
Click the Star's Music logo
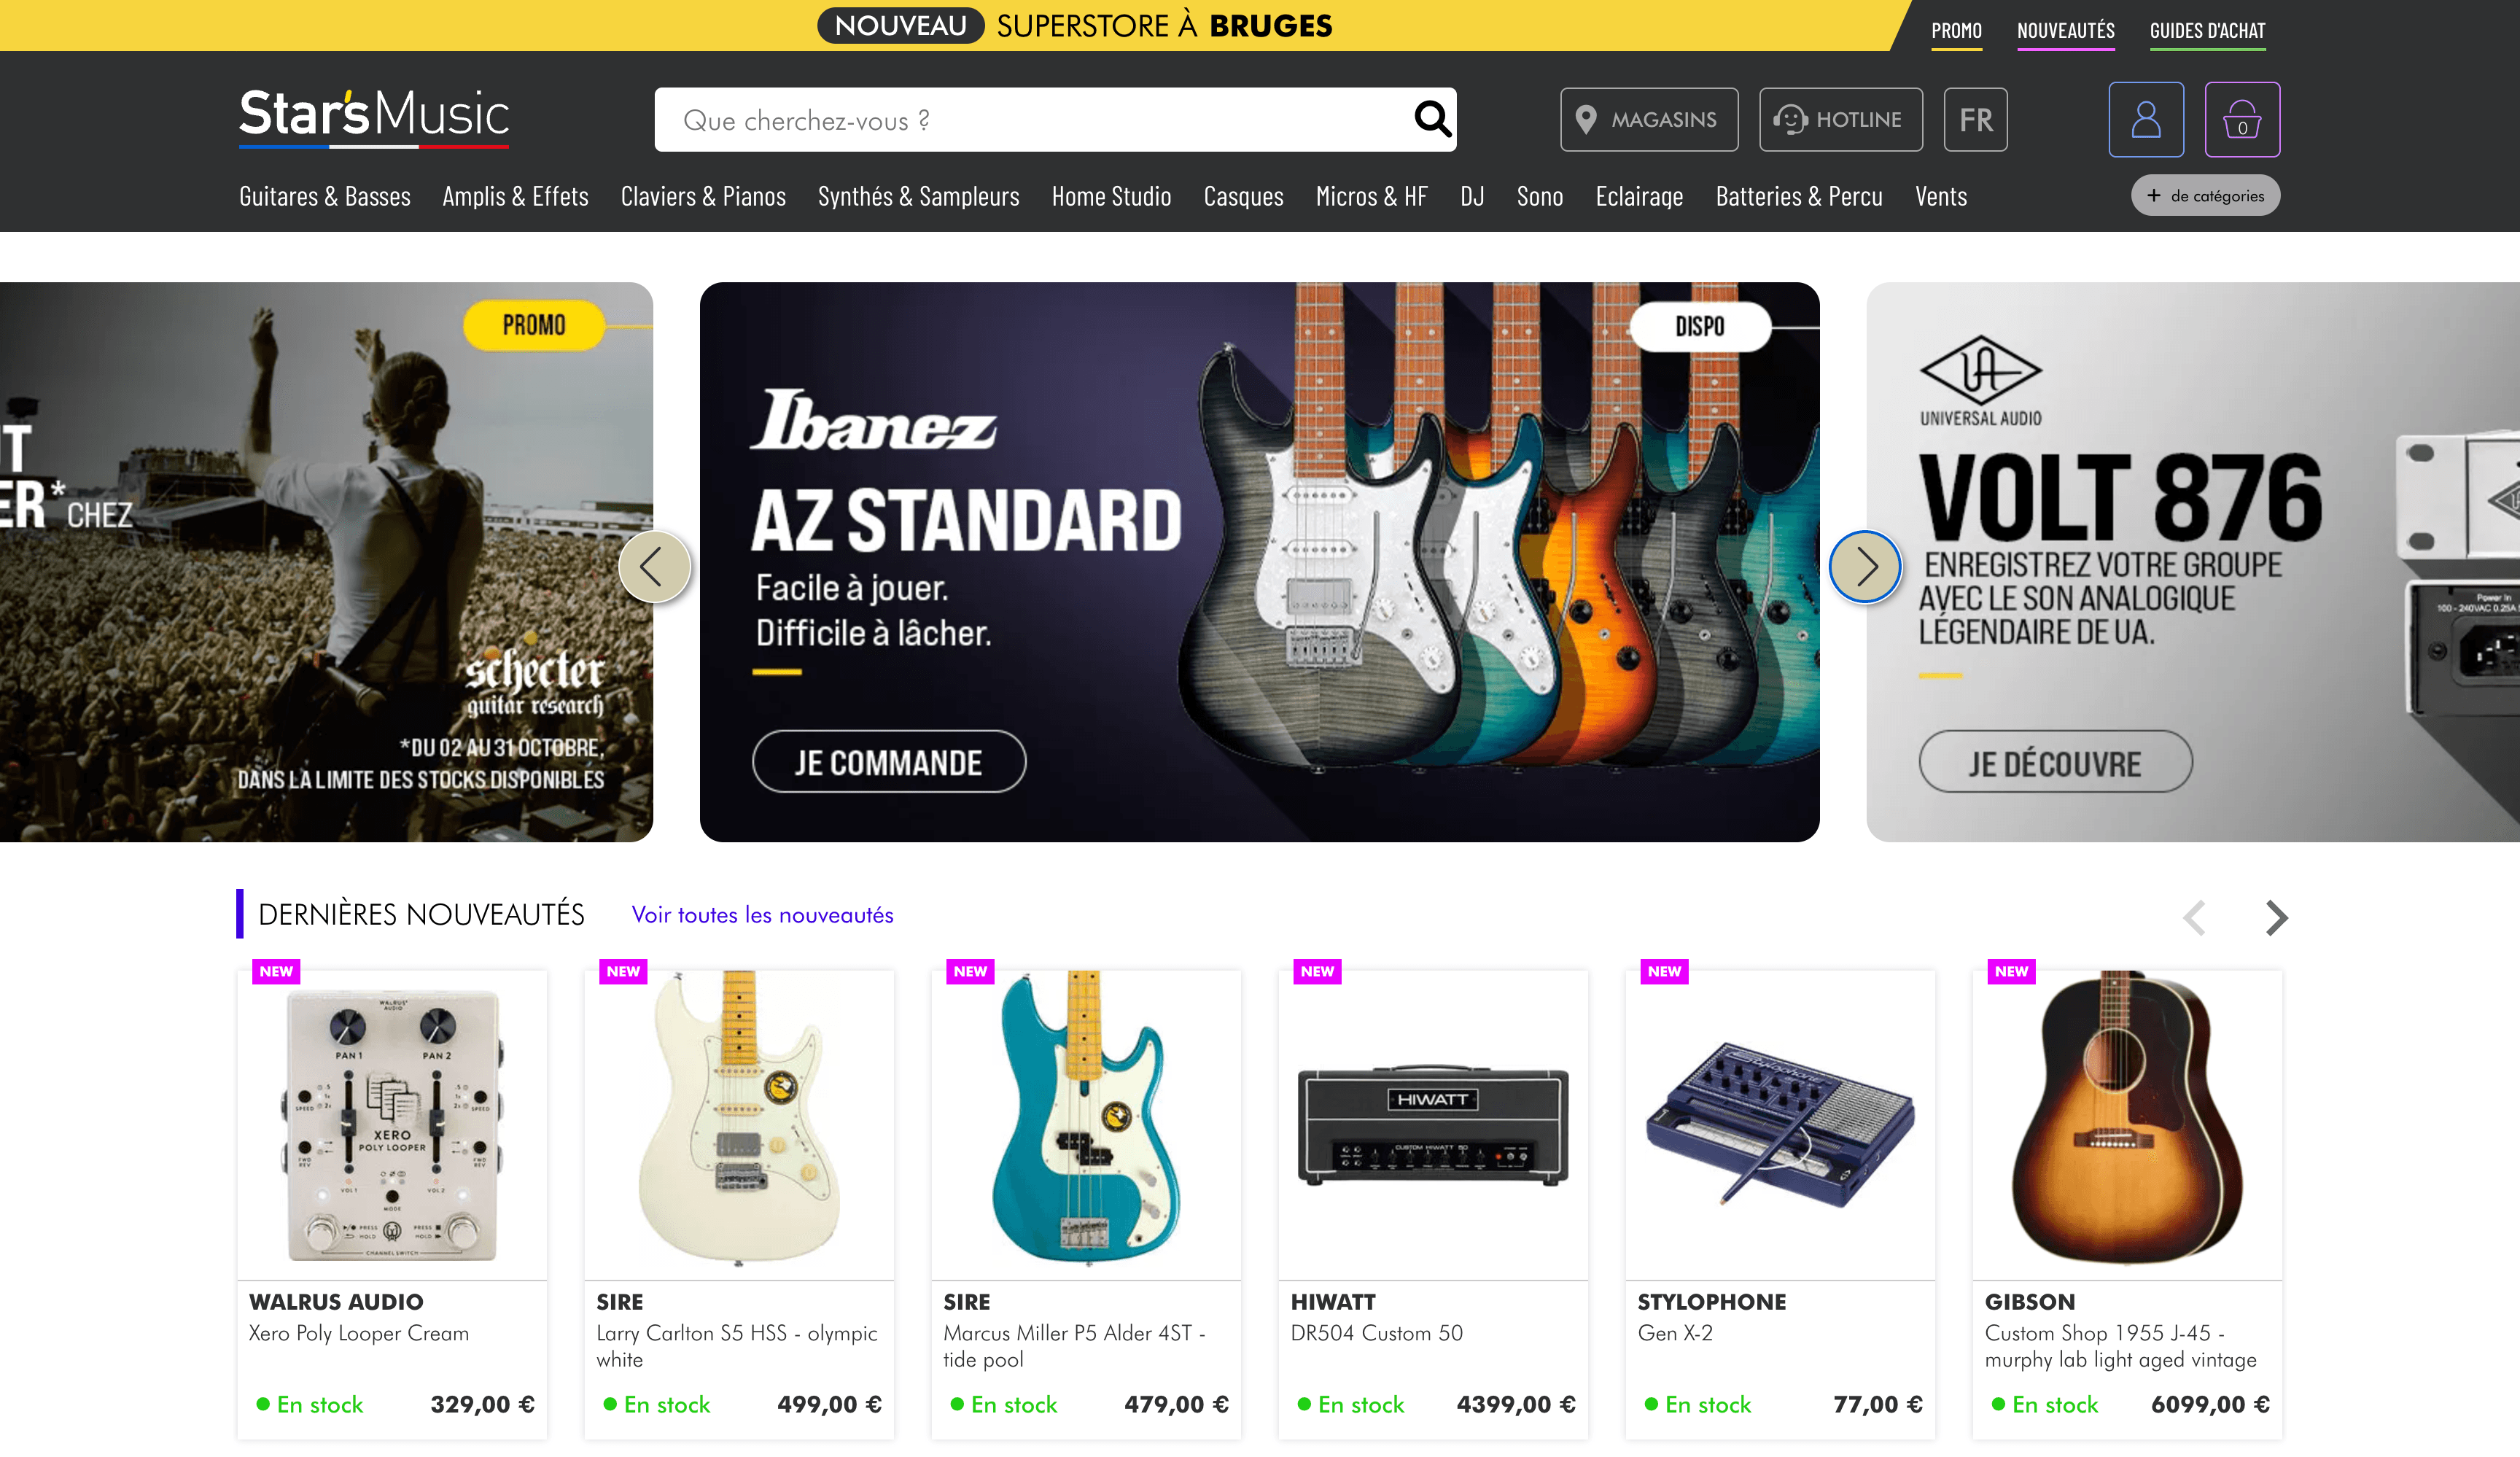(374, 118)
